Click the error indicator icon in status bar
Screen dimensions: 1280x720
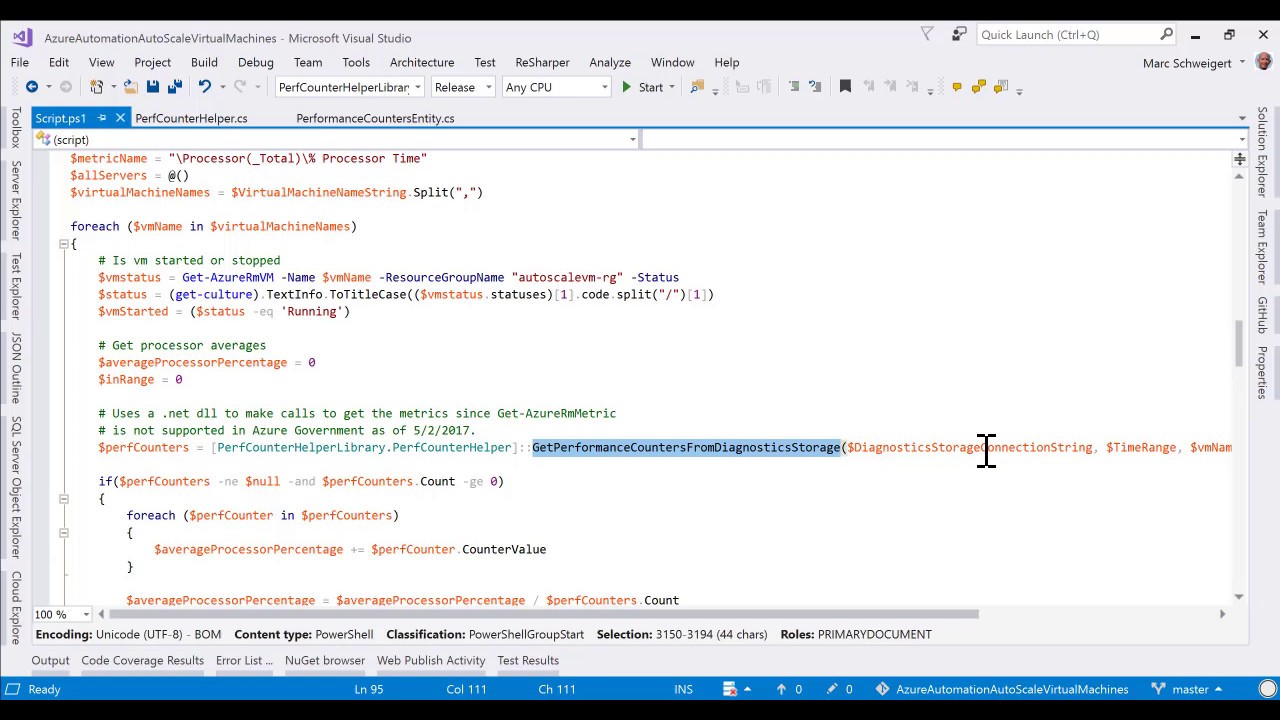732,689
